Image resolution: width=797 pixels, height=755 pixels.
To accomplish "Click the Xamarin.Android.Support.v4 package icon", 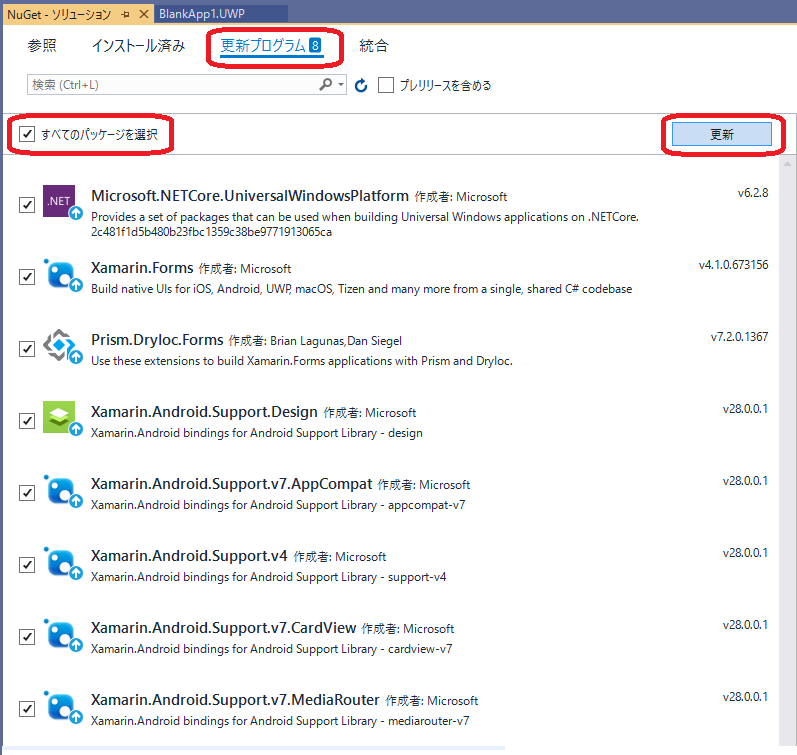I will [x=62, y=563].
